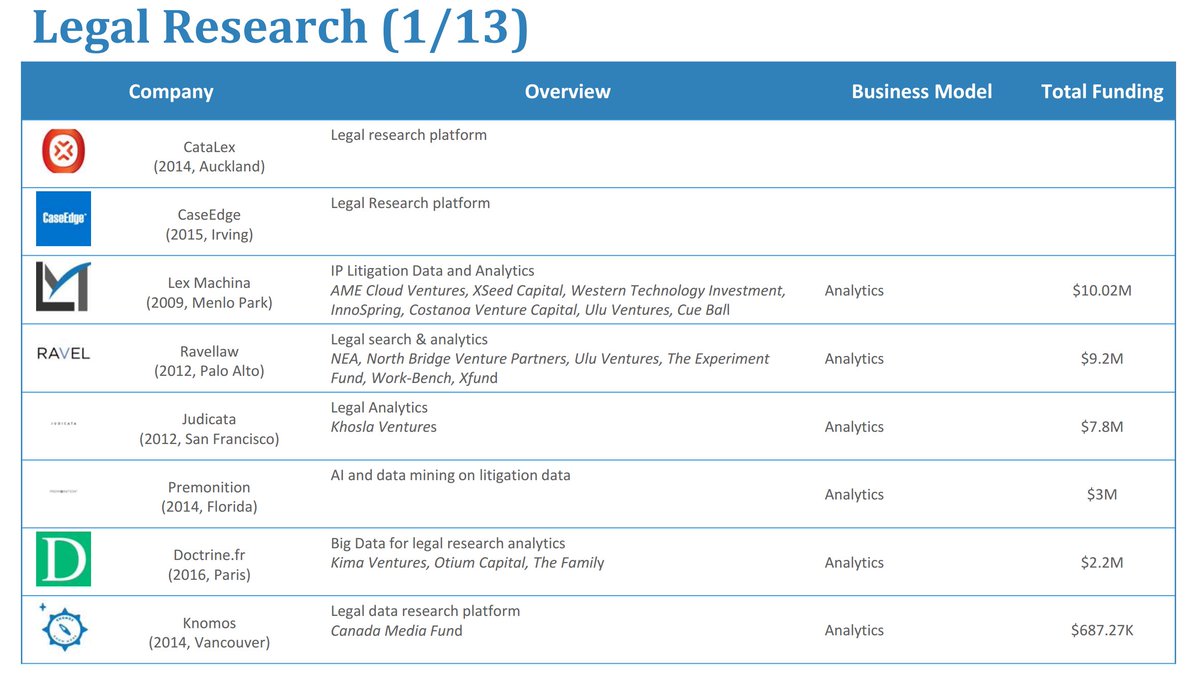1200x679 pixels.
Task: Select the Analytics label for Ravellaw
Action: [855, 358]
